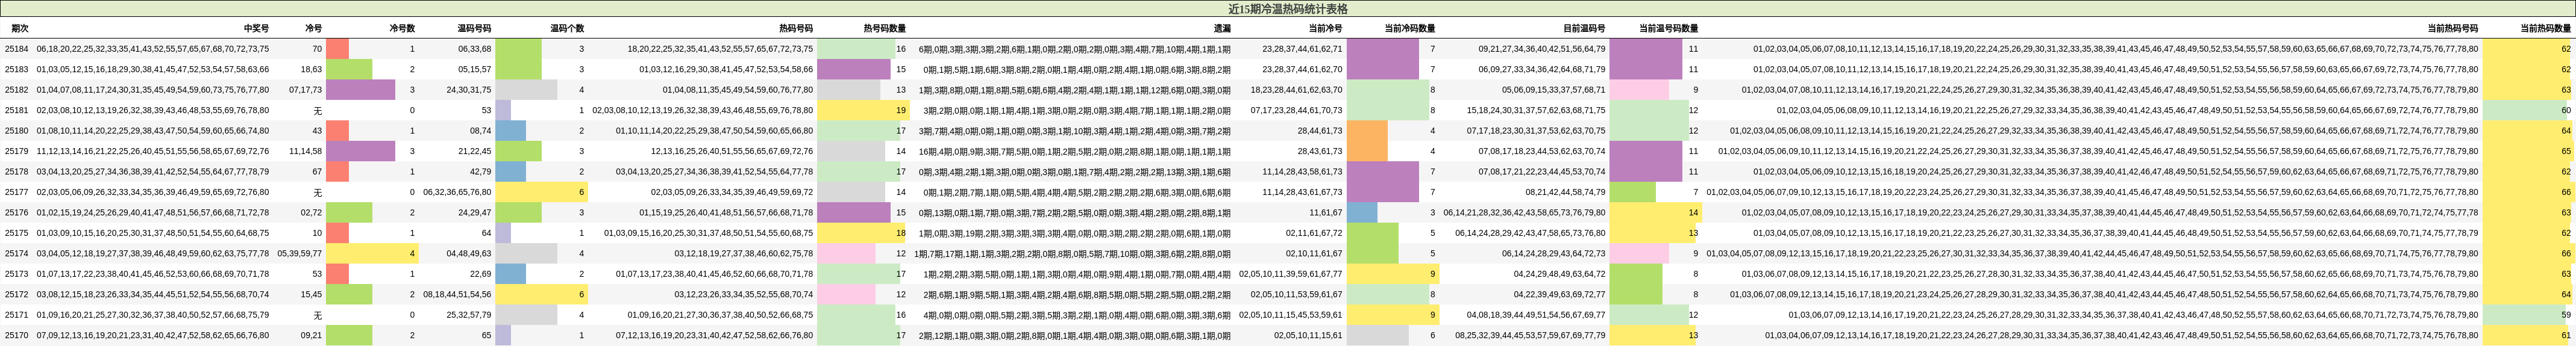The image size is (2576, 346).
Task: Click the 冷号 column header
Action: 313,28
